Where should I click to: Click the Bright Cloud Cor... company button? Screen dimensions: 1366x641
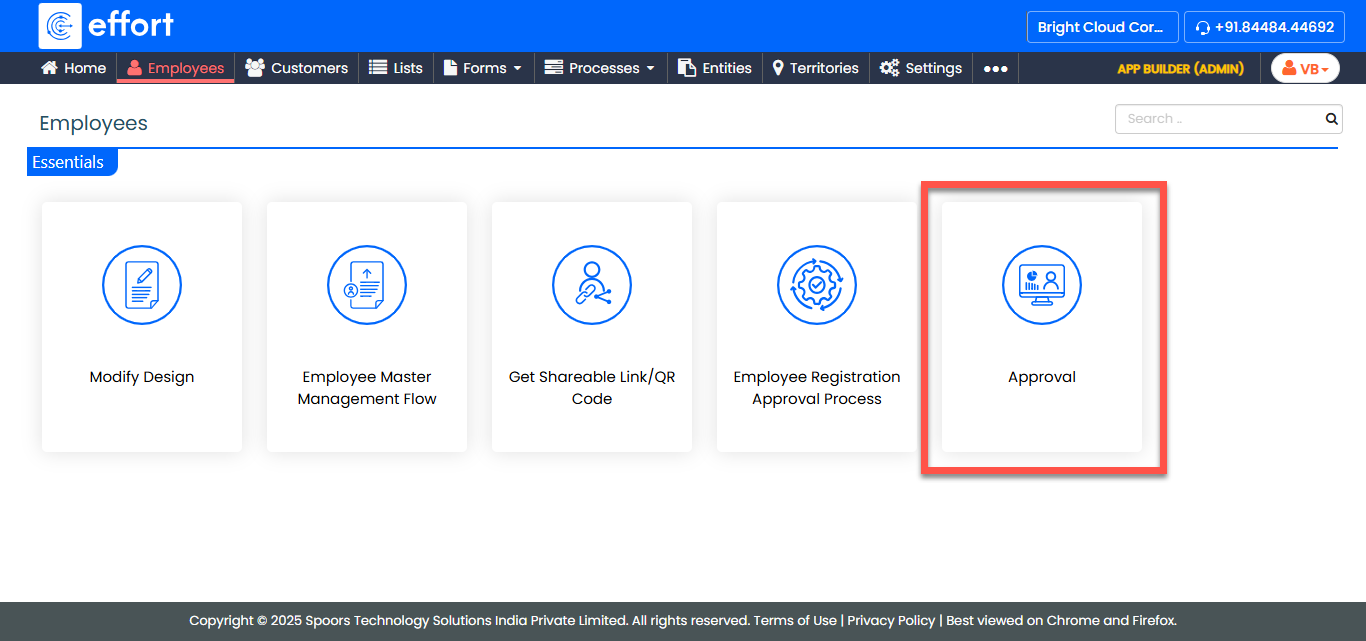click(x=1100, y=27)
